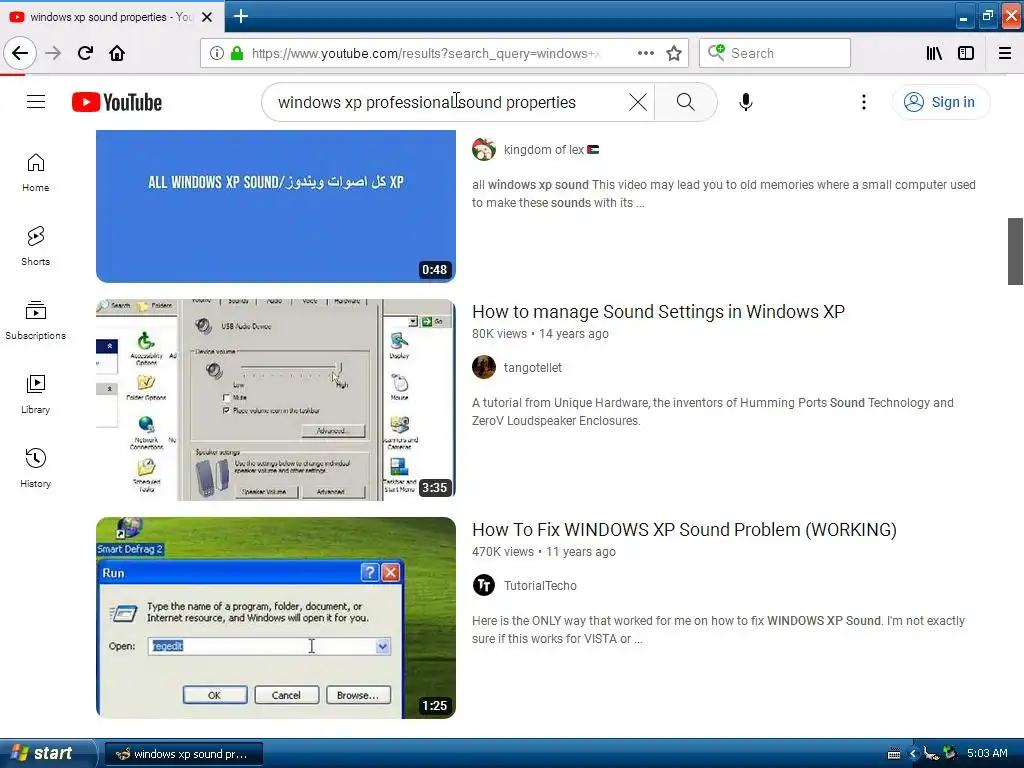
Task: Open the browser Library icon
Action: click(934, 54)
